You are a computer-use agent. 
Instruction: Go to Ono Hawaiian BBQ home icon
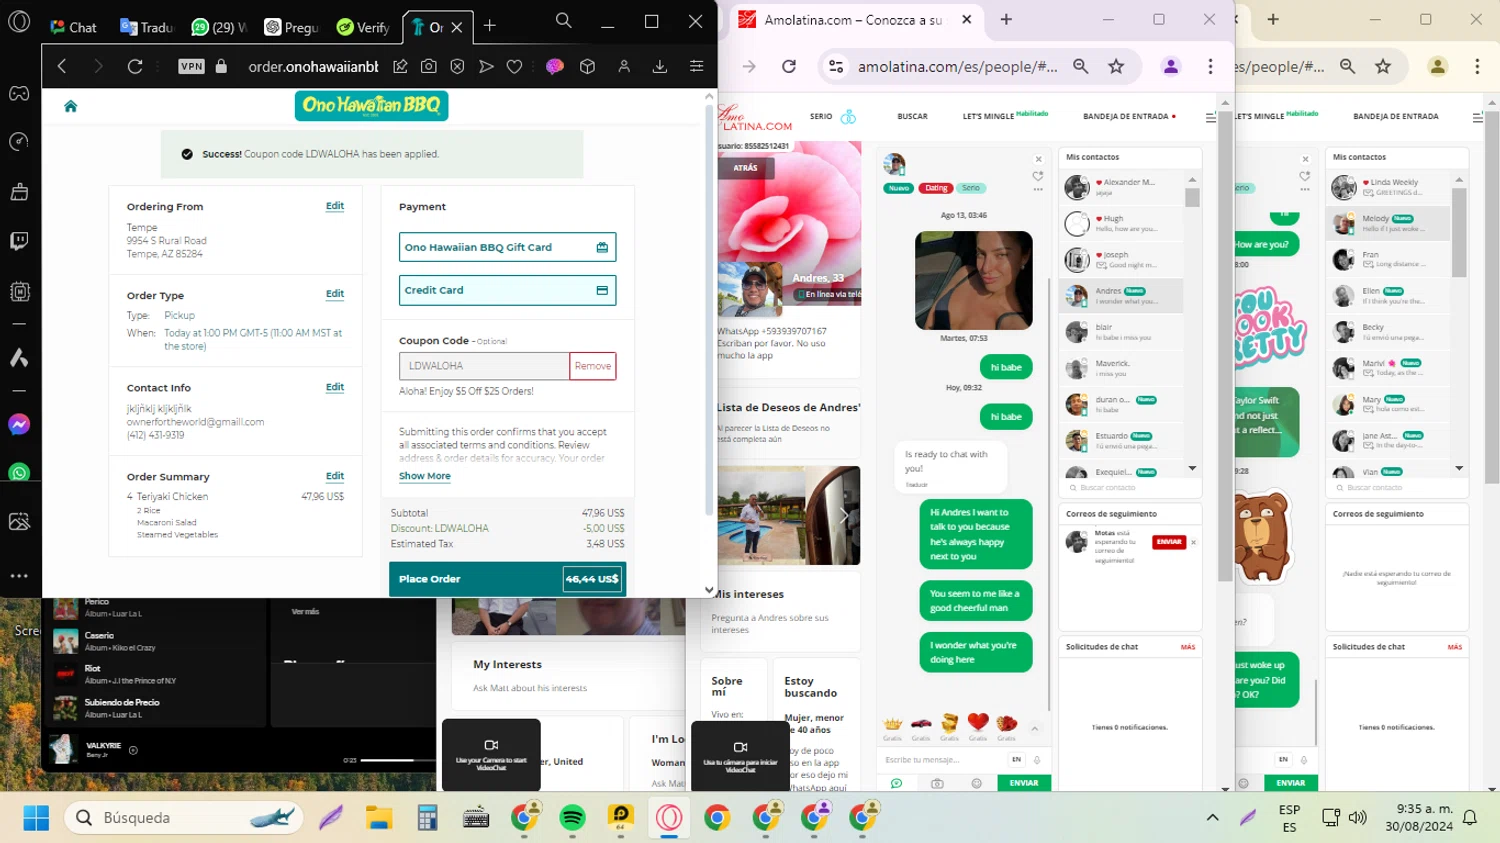[x=70, y=106]
